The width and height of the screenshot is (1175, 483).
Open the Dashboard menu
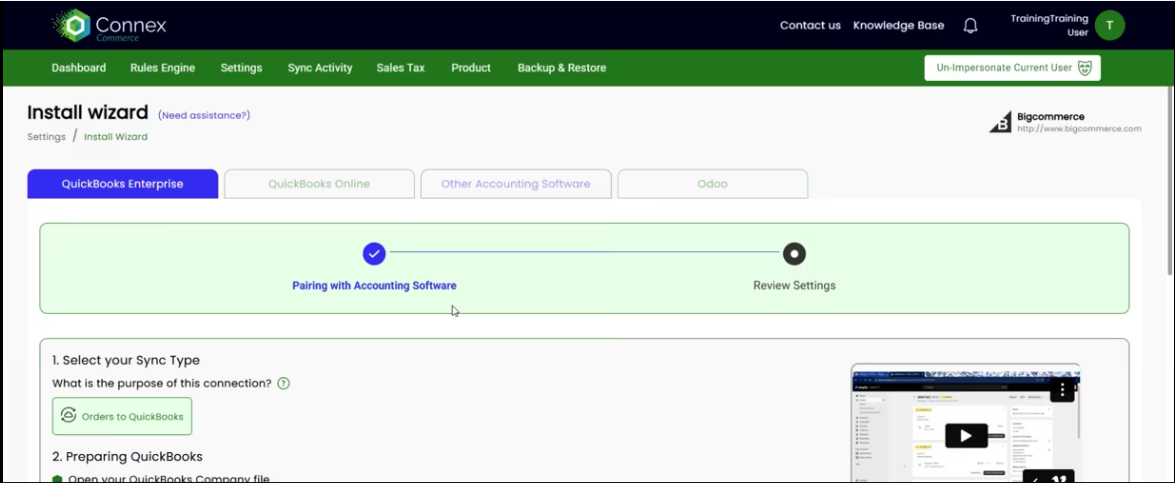point(79,67)
